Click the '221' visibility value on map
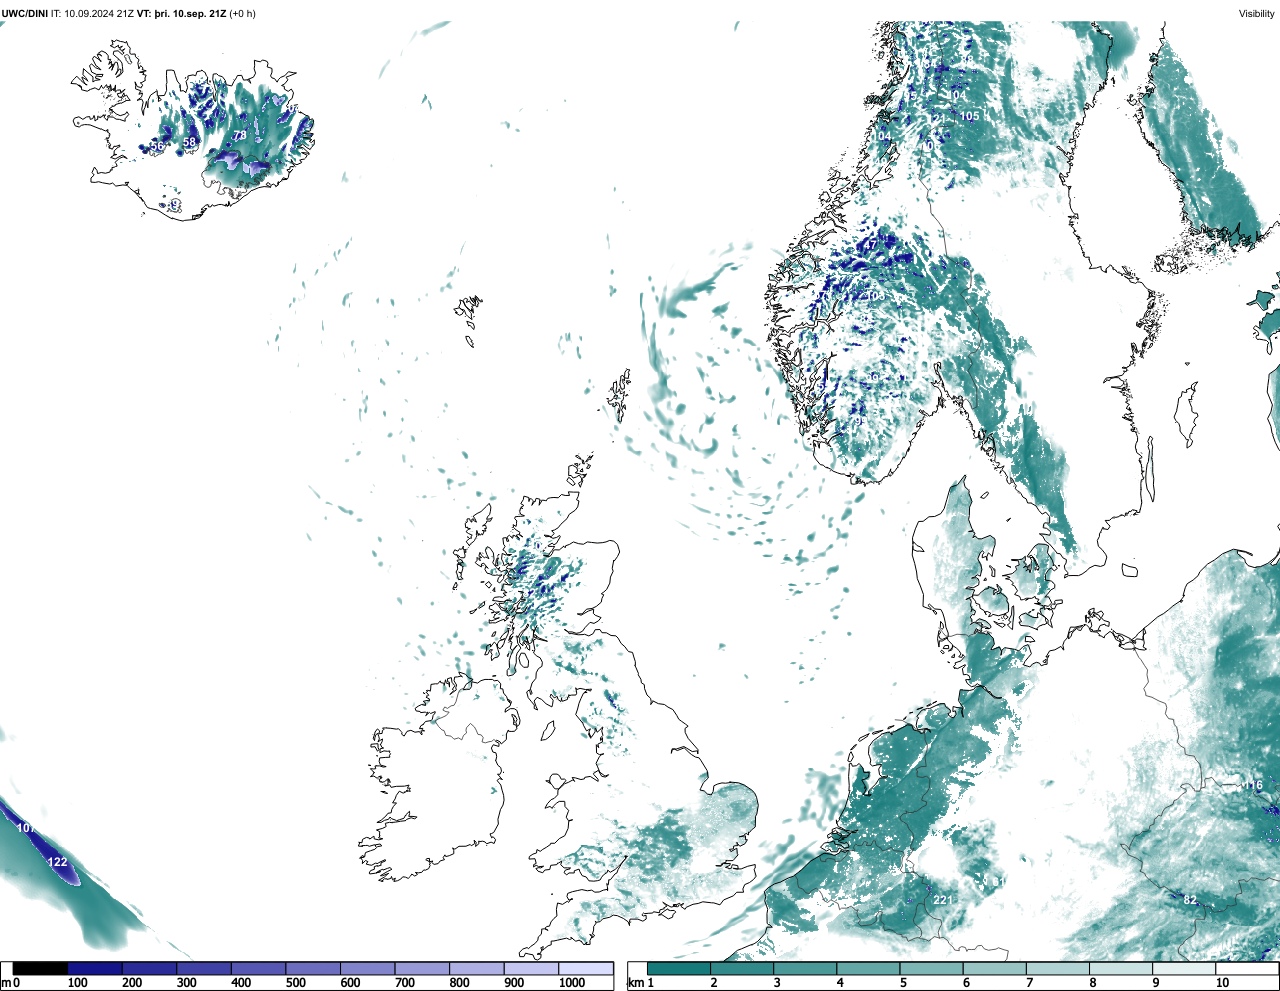The height and width of the screenshot is (991, 1280). pyautogui.click(x=943, y=900)
